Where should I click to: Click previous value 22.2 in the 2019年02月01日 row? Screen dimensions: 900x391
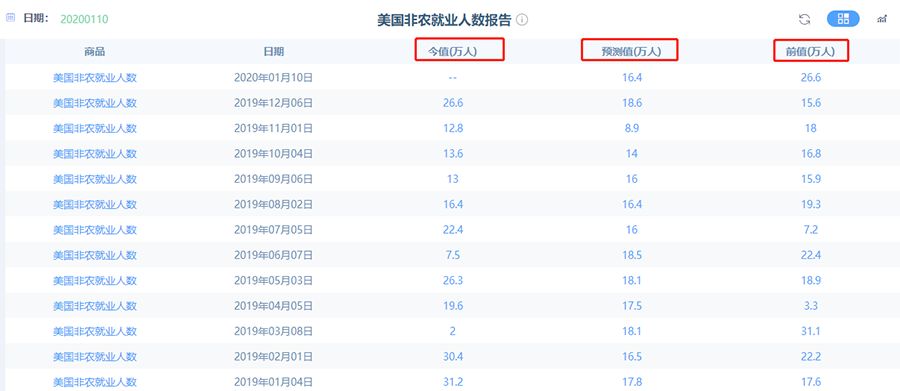click(810, 356)
